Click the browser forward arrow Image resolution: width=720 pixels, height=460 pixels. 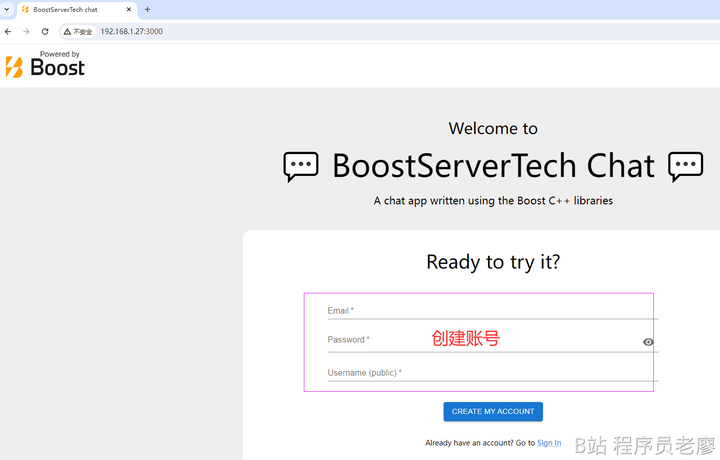point(26,32)
